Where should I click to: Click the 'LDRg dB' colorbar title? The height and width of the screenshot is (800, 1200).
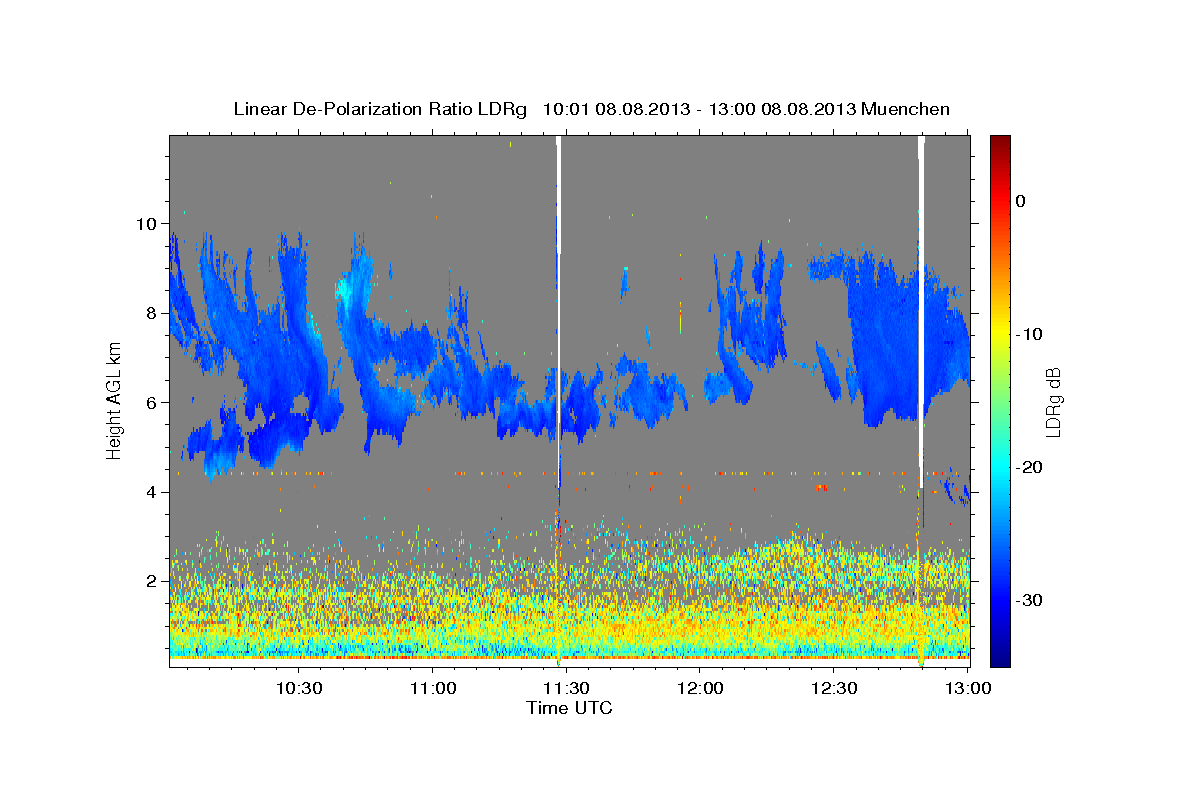[x=1054, y=402]
